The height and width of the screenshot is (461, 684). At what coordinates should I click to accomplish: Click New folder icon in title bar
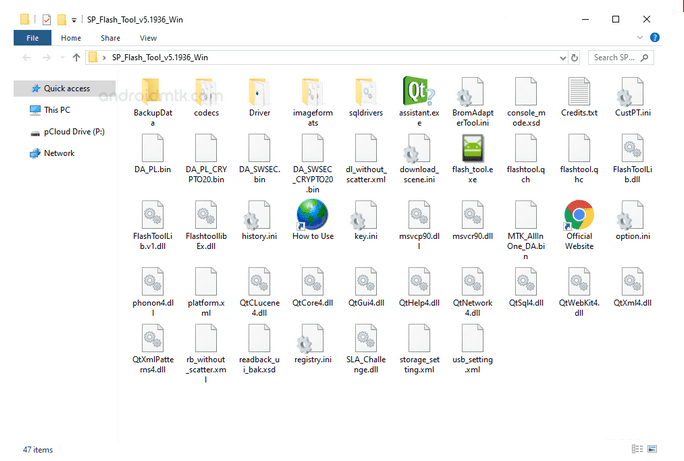(x=62, y=20)
